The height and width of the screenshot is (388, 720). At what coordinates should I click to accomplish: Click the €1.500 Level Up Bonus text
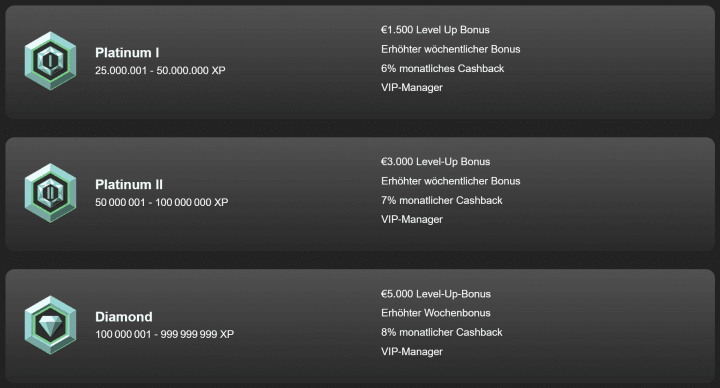(435, 30)
